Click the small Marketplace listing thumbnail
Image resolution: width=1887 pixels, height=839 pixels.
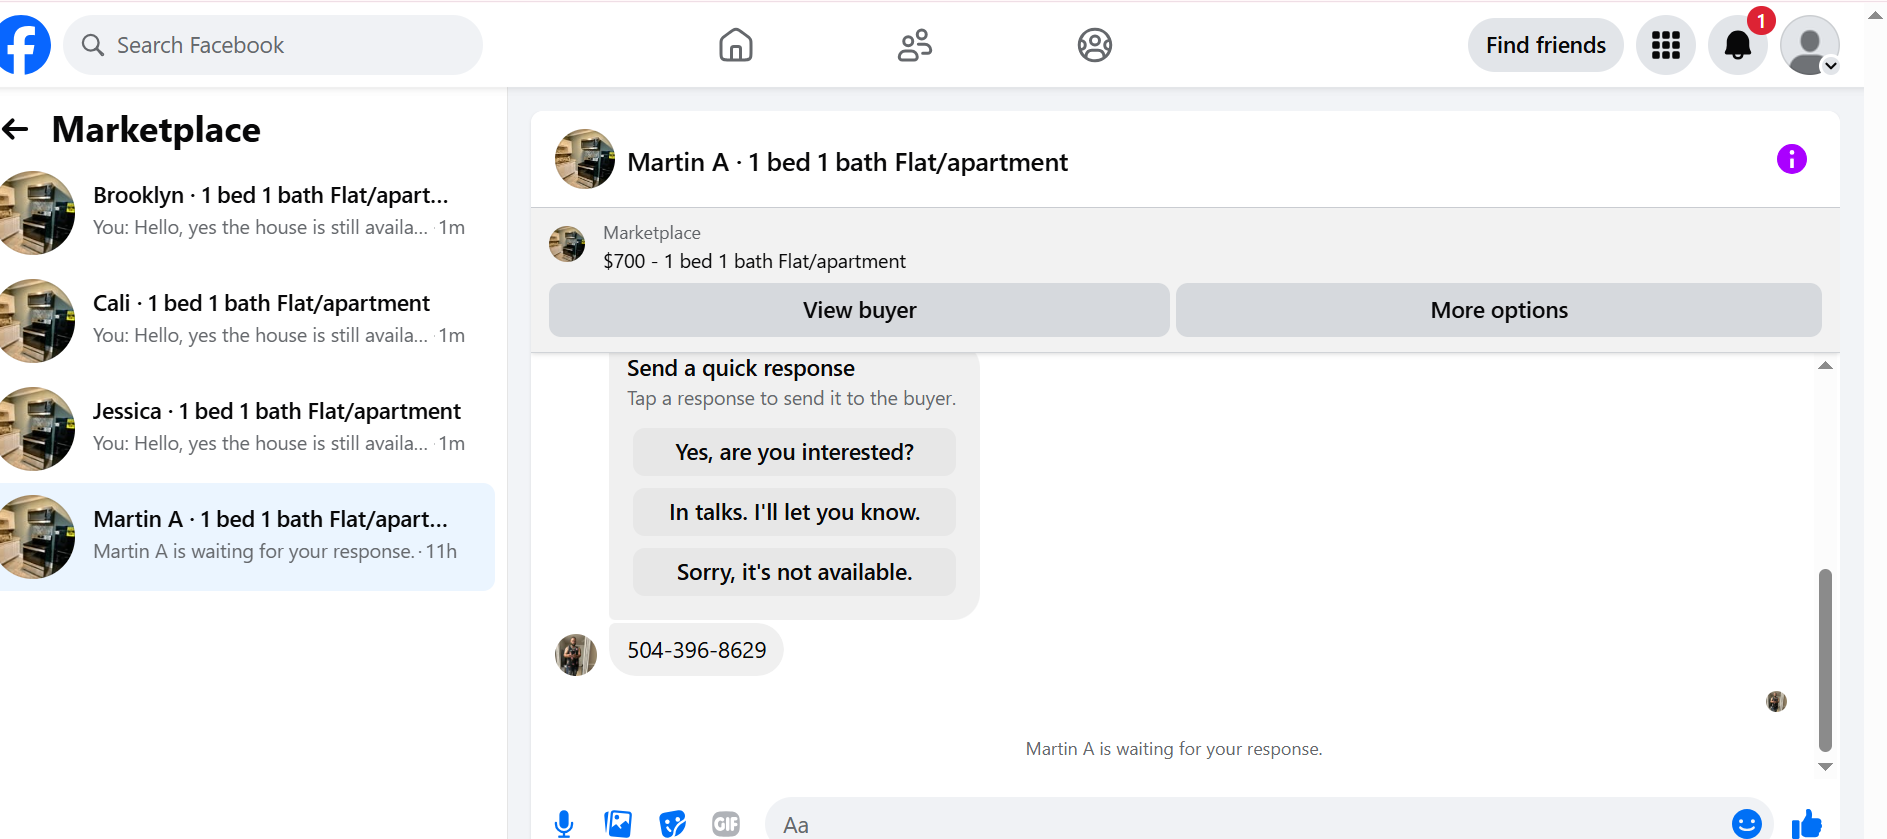[567, 244]
